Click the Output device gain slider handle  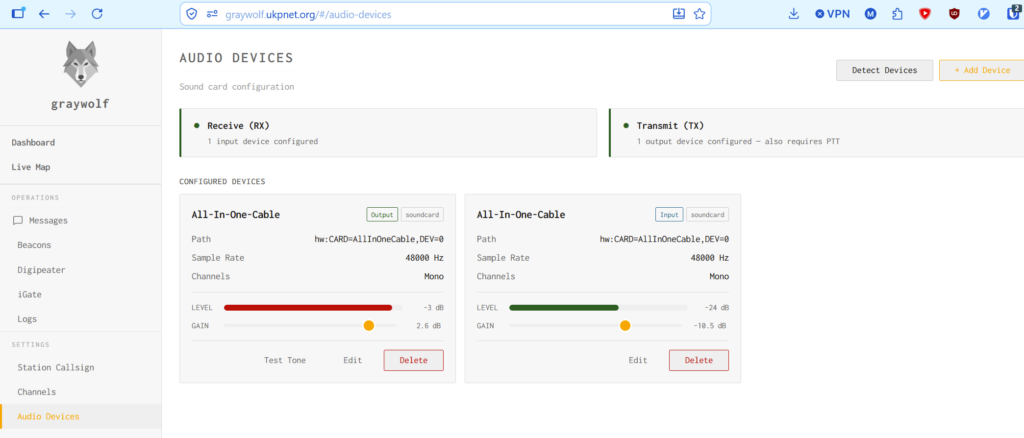point(368,326)
